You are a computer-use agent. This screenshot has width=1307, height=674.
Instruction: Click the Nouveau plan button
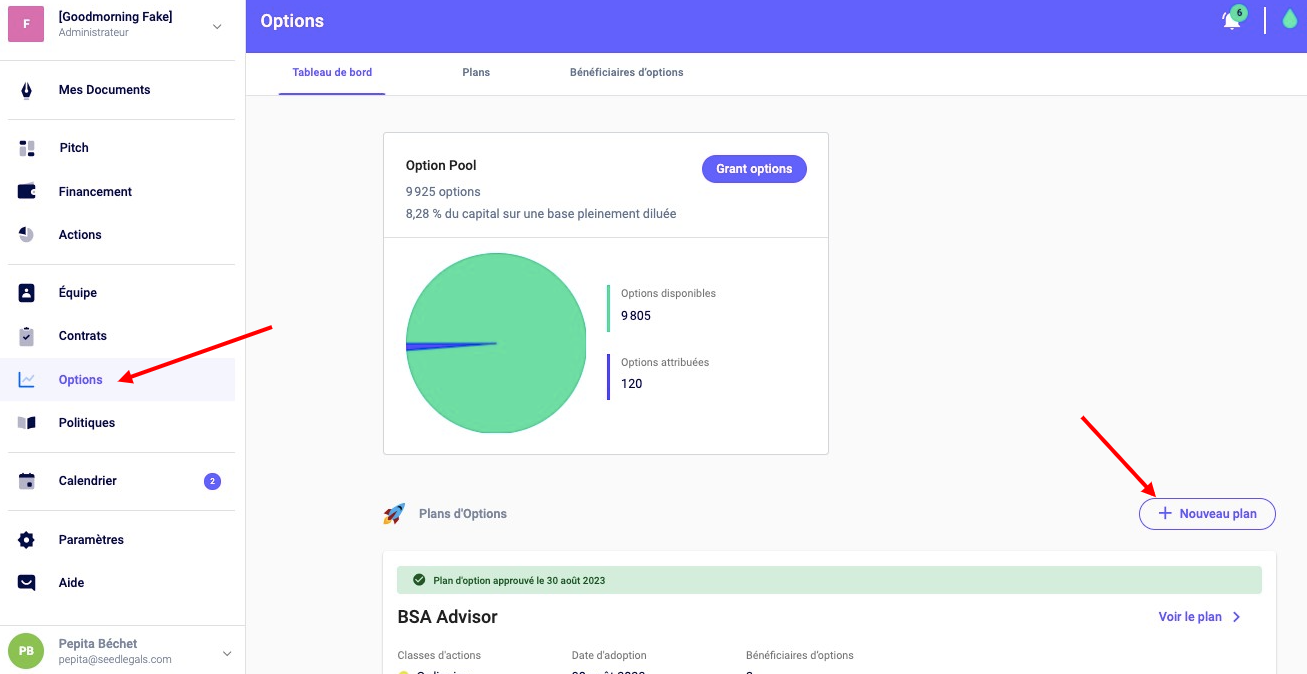(1207, 514)
